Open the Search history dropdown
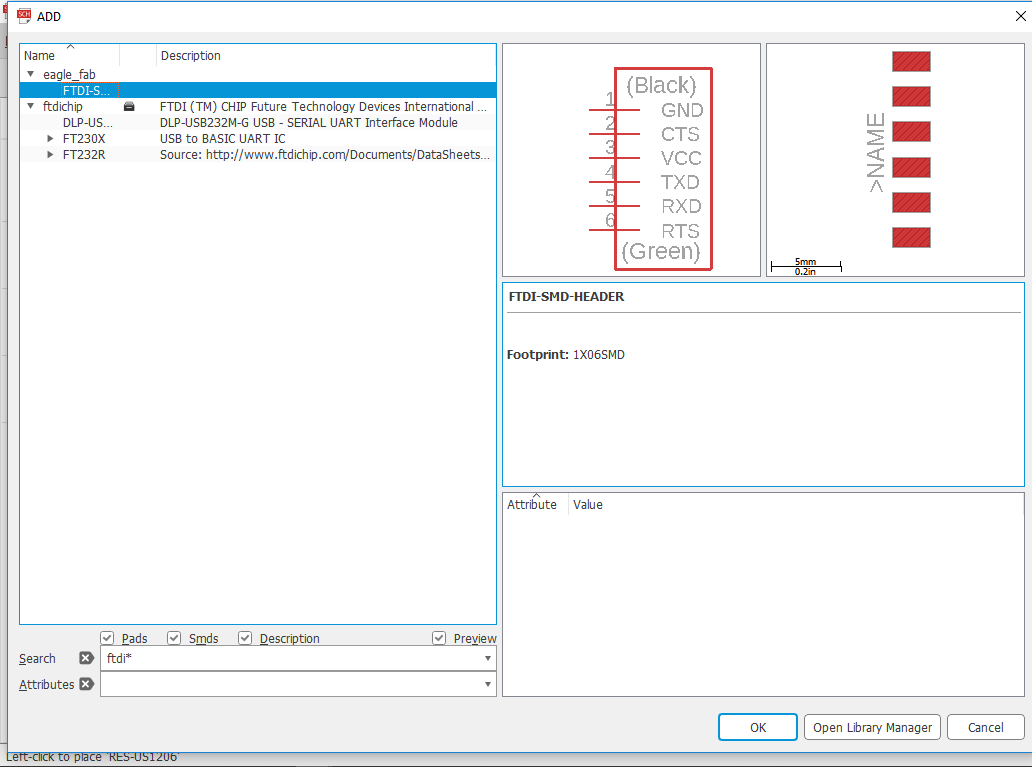 (488, 658)
